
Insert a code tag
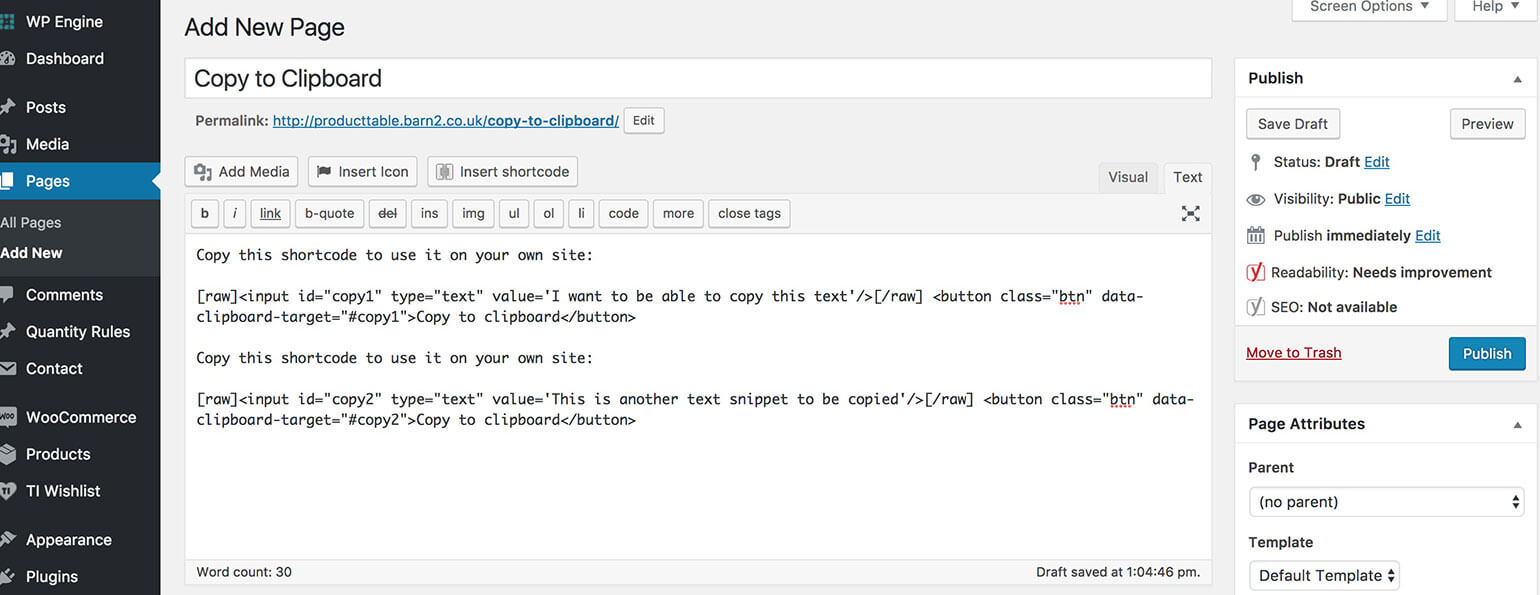pyautogui.click(x=623, y=213)
